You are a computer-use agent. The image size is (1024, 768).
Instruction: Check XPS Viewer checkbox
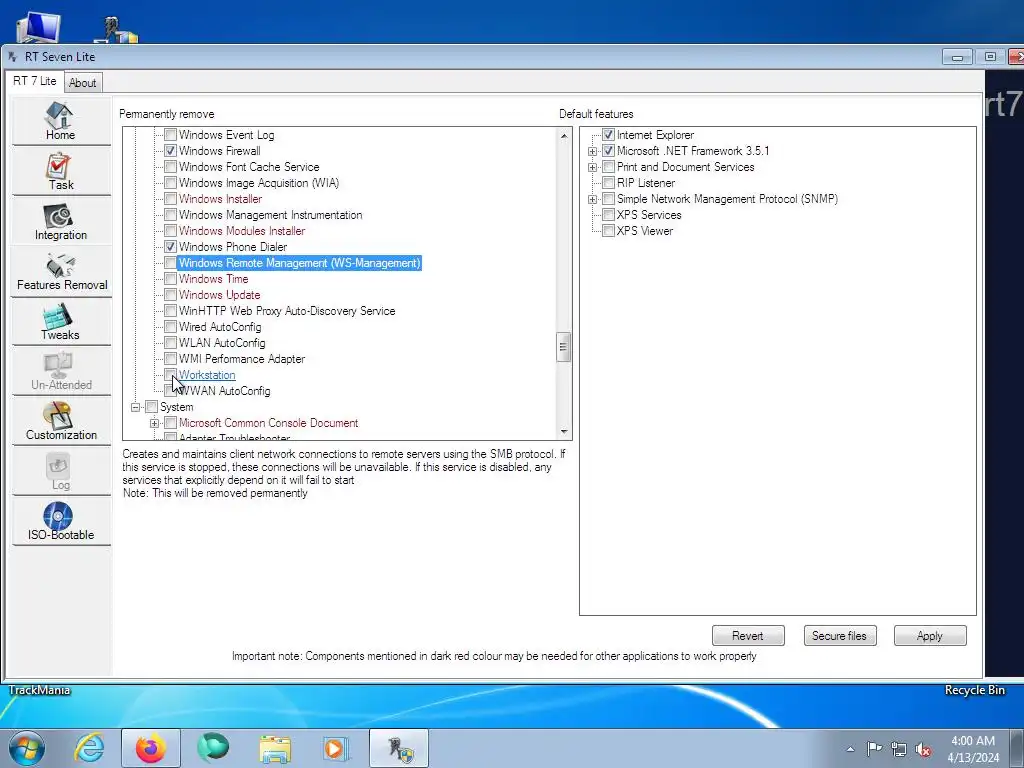pos(608,231)
